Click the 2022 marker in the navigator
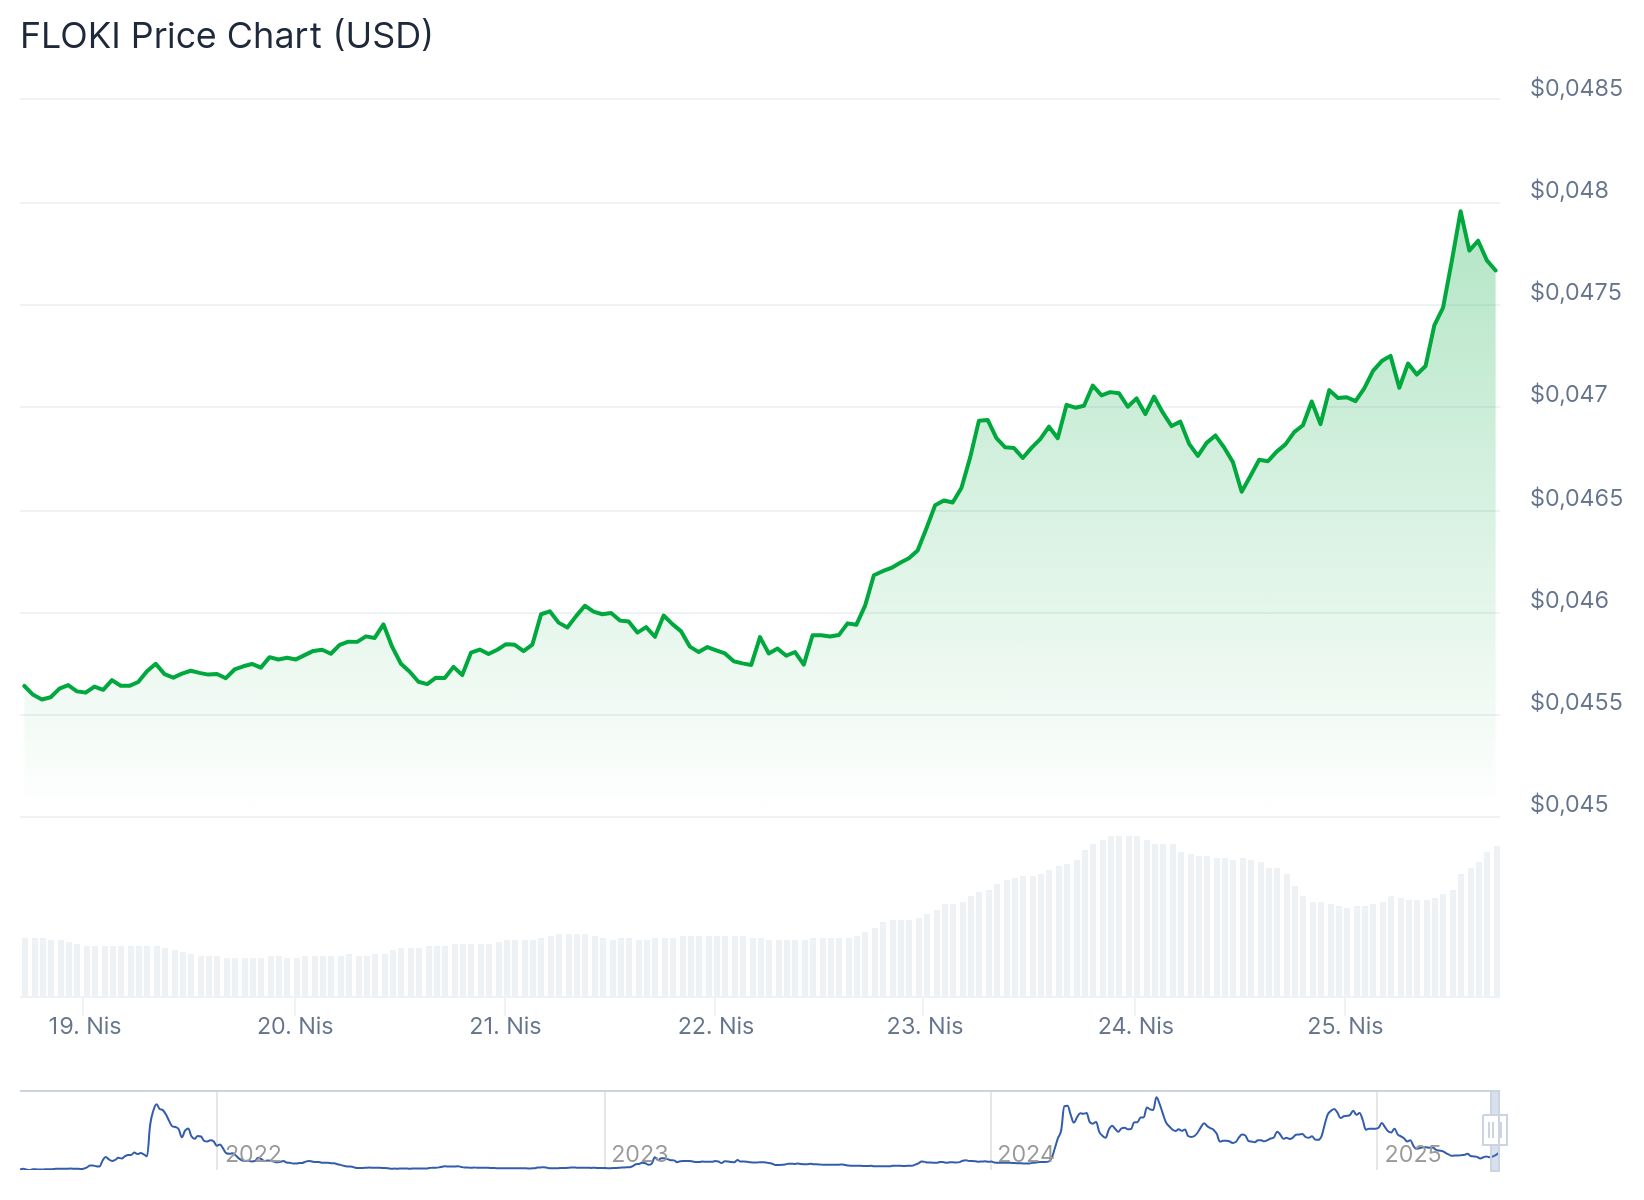Screen dimensions: 1644x1200 pyautogui.click(x=253, y=1154)
